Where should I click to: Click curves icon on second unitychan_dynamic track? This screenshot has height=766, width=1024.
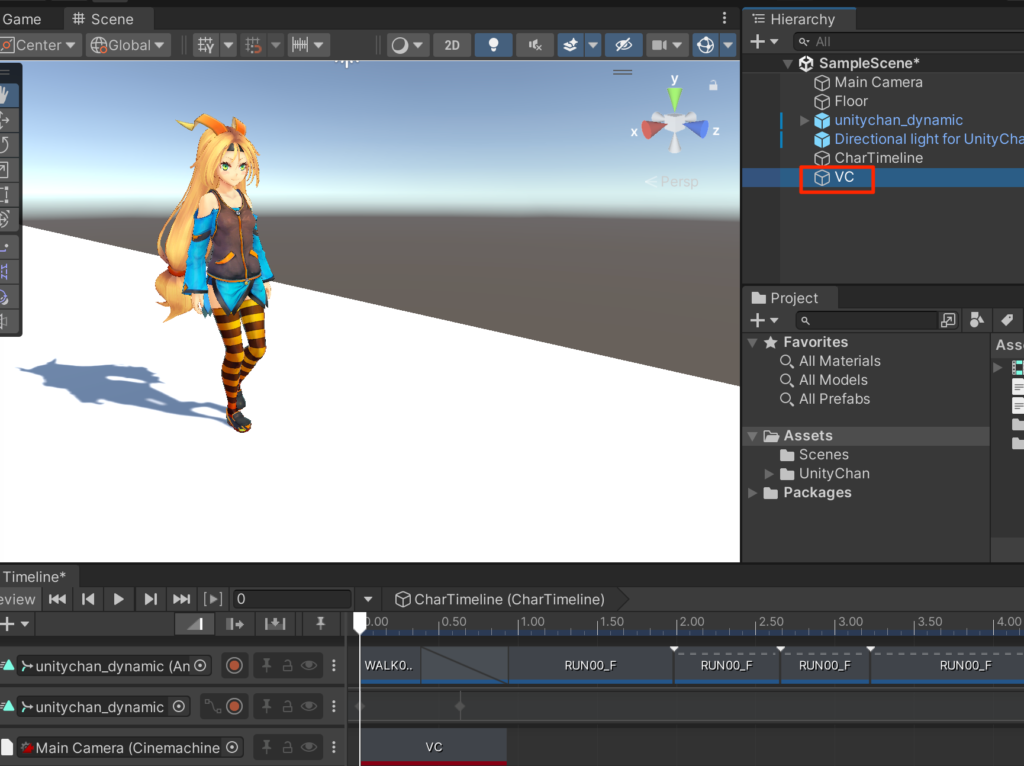tap(212, 706)
